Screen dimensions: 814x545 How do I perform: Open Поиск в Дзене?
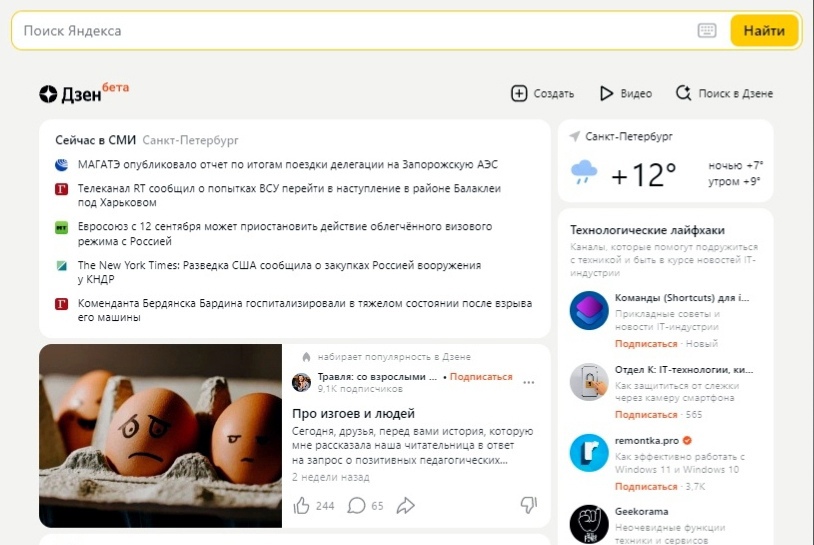(724, 94)
